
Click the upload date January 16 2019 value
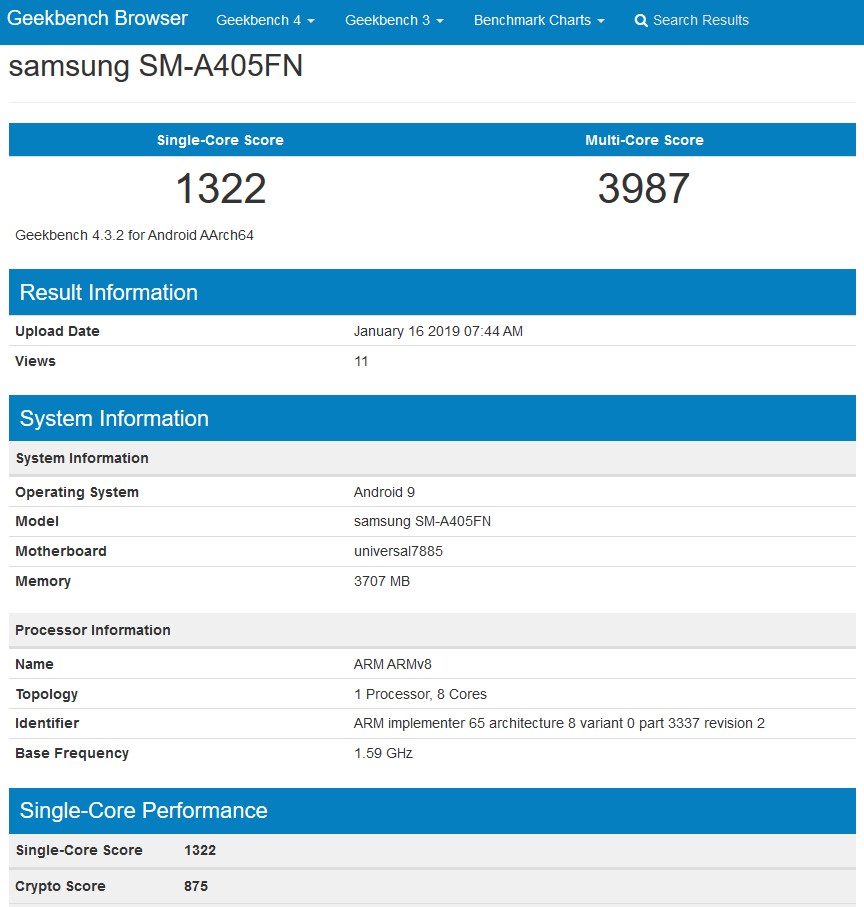tap(438, 331)
